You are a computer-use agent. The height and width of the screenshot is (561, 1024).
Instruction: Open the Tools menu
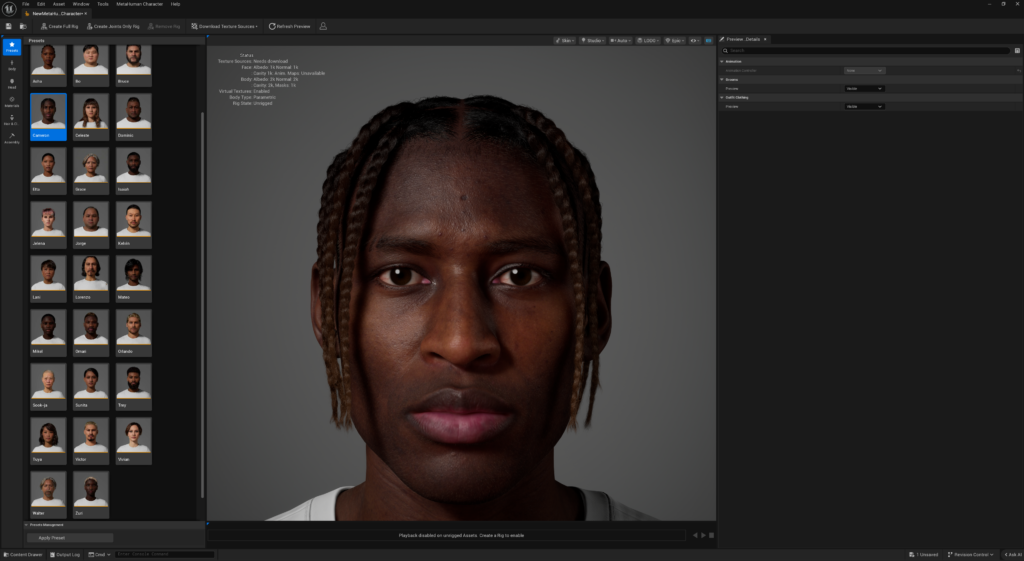tap(103, 4)
